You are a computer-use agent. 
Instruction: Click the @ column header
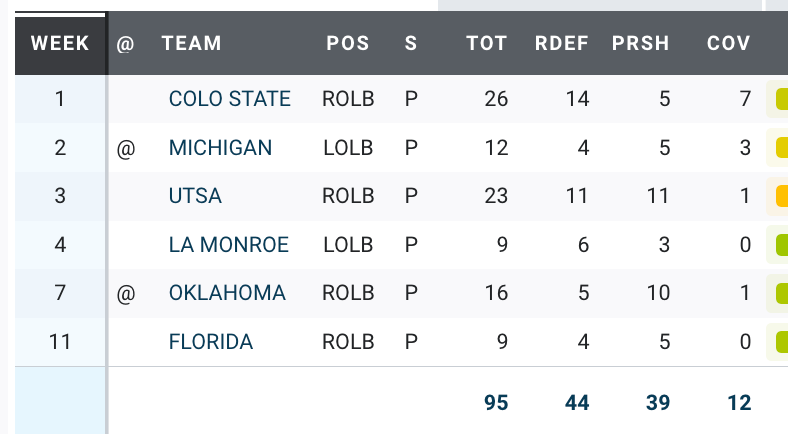point(125,44)
